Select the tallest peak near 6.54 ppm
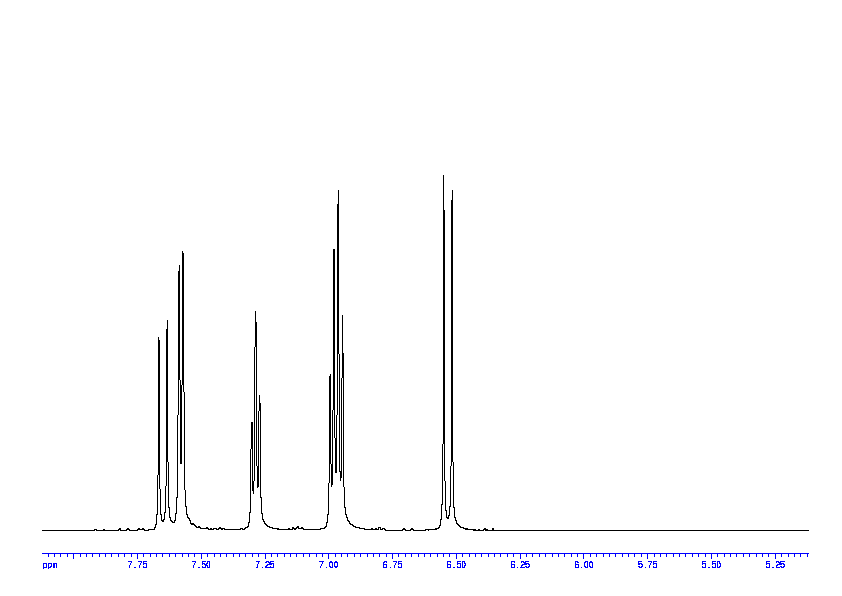842x596 pixels. (x=444, y=180)
